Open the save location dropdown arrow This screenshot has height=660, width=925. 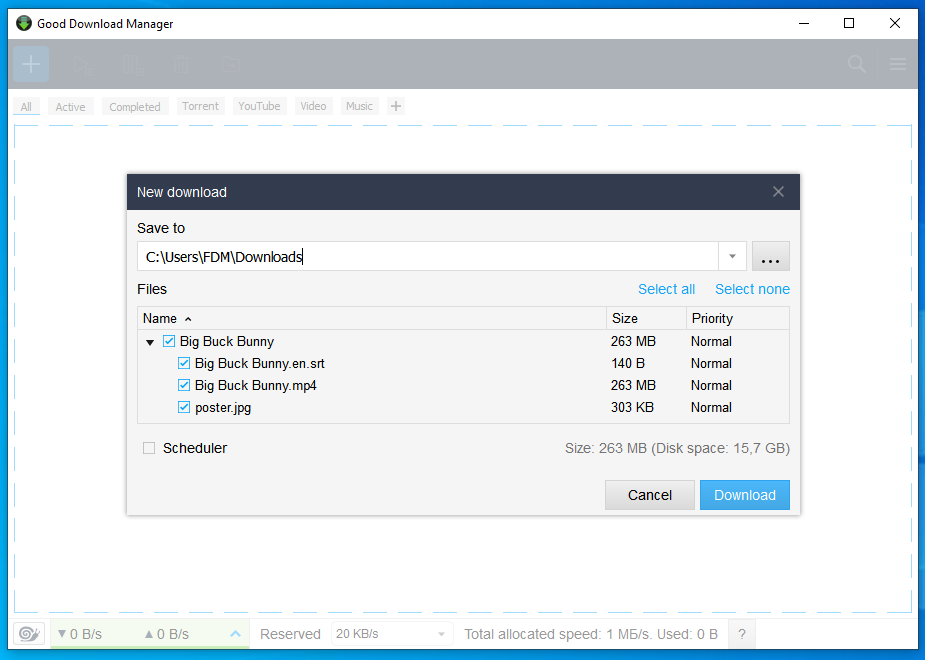pyautogui.click(x=731, y=256)
